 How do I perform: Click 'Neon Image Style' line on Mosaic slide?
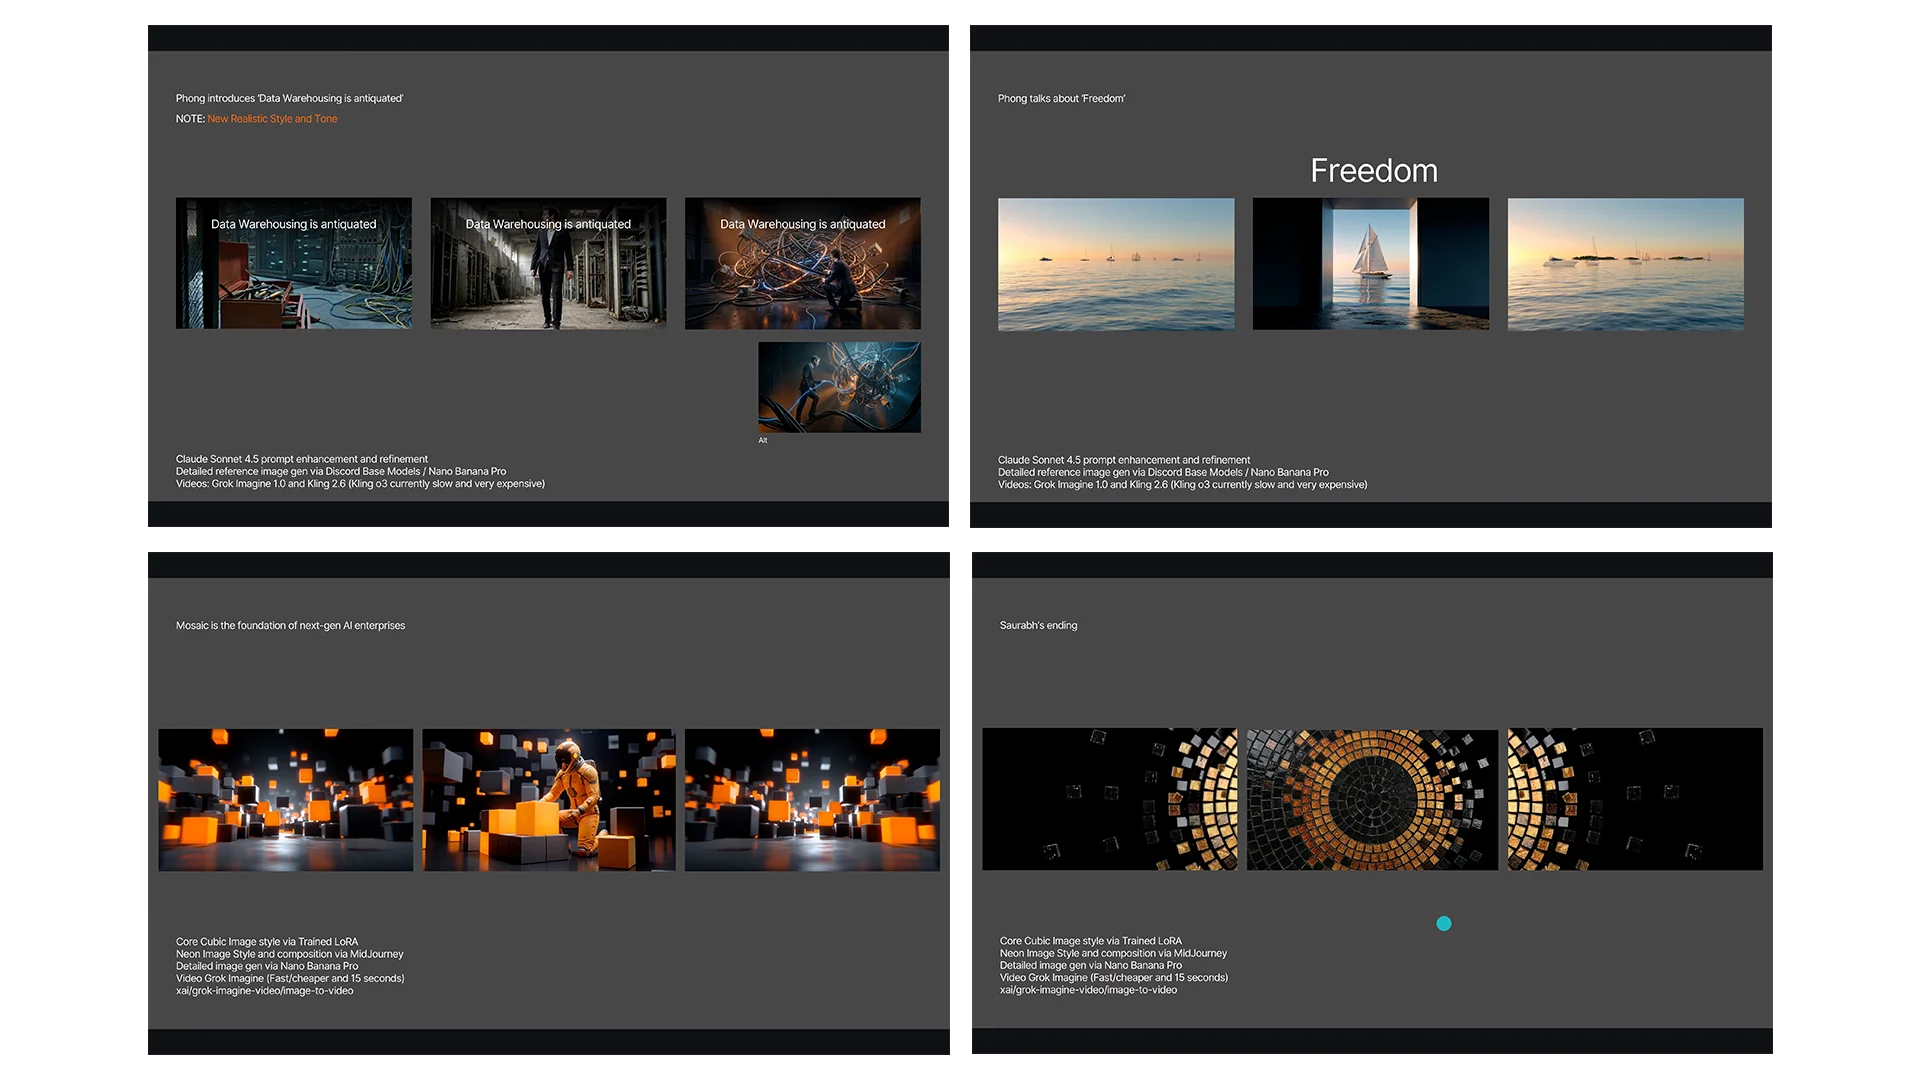(289, 954)
